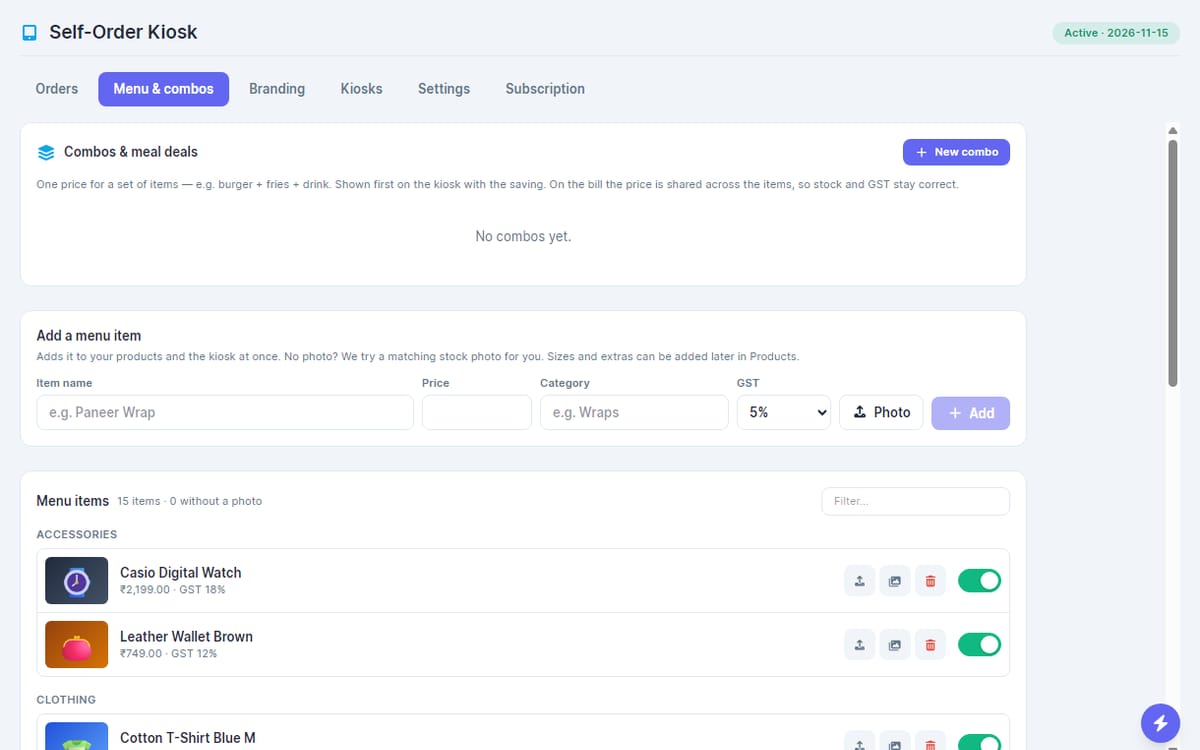The image size is (1200, 750).
Task: View the Subscription tab
Action: (545, 89)
